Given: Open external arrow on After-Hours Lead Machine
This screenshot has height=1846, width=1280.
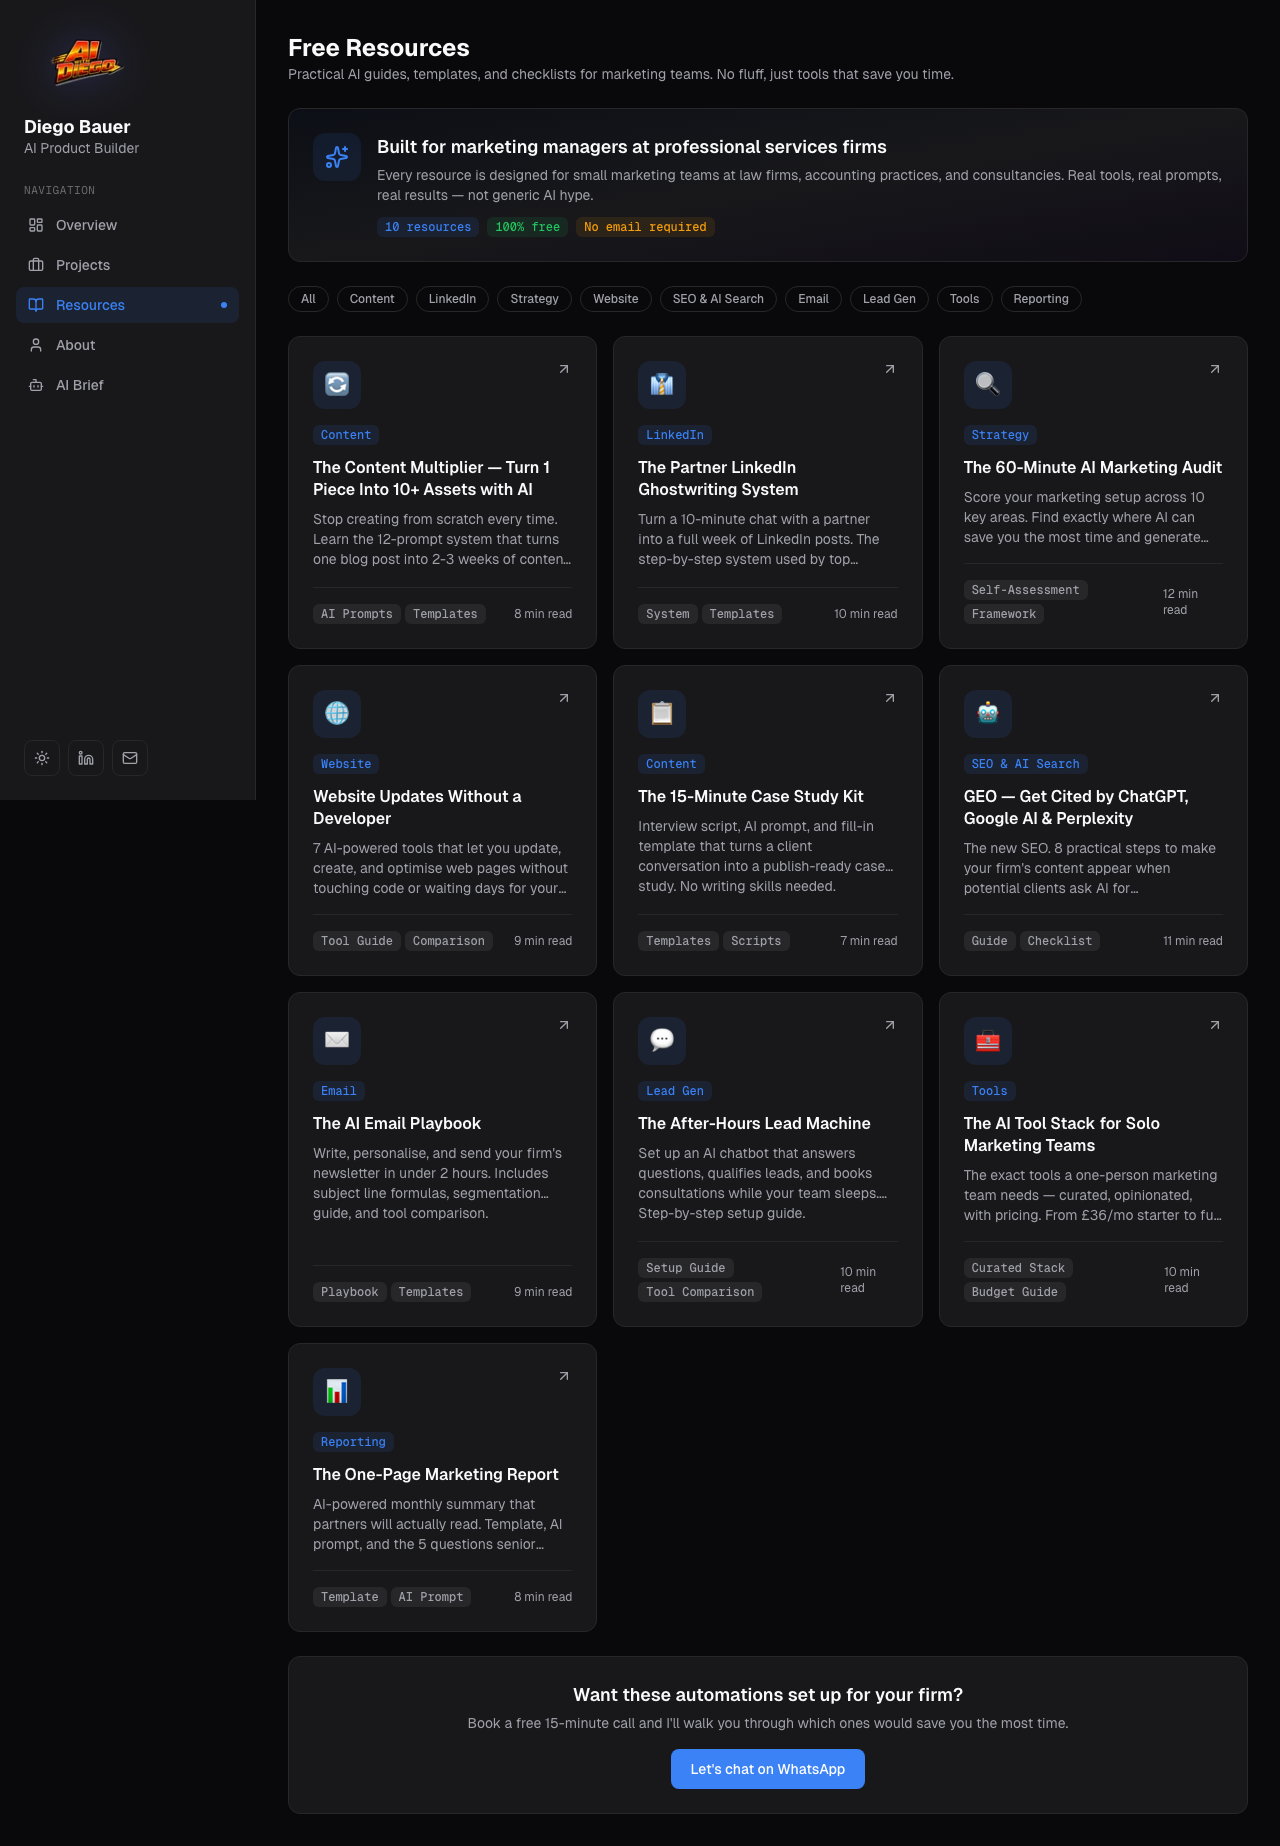Looking at the screenshot, I should click(889, 1025).
